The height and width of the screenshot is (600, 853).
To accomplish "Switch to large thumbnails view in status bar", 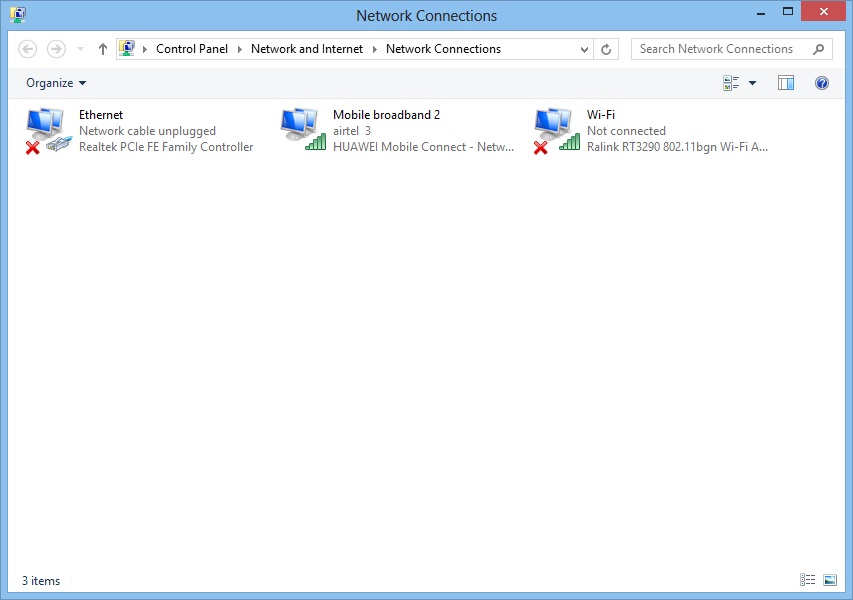I will click(x=831, y=580).
